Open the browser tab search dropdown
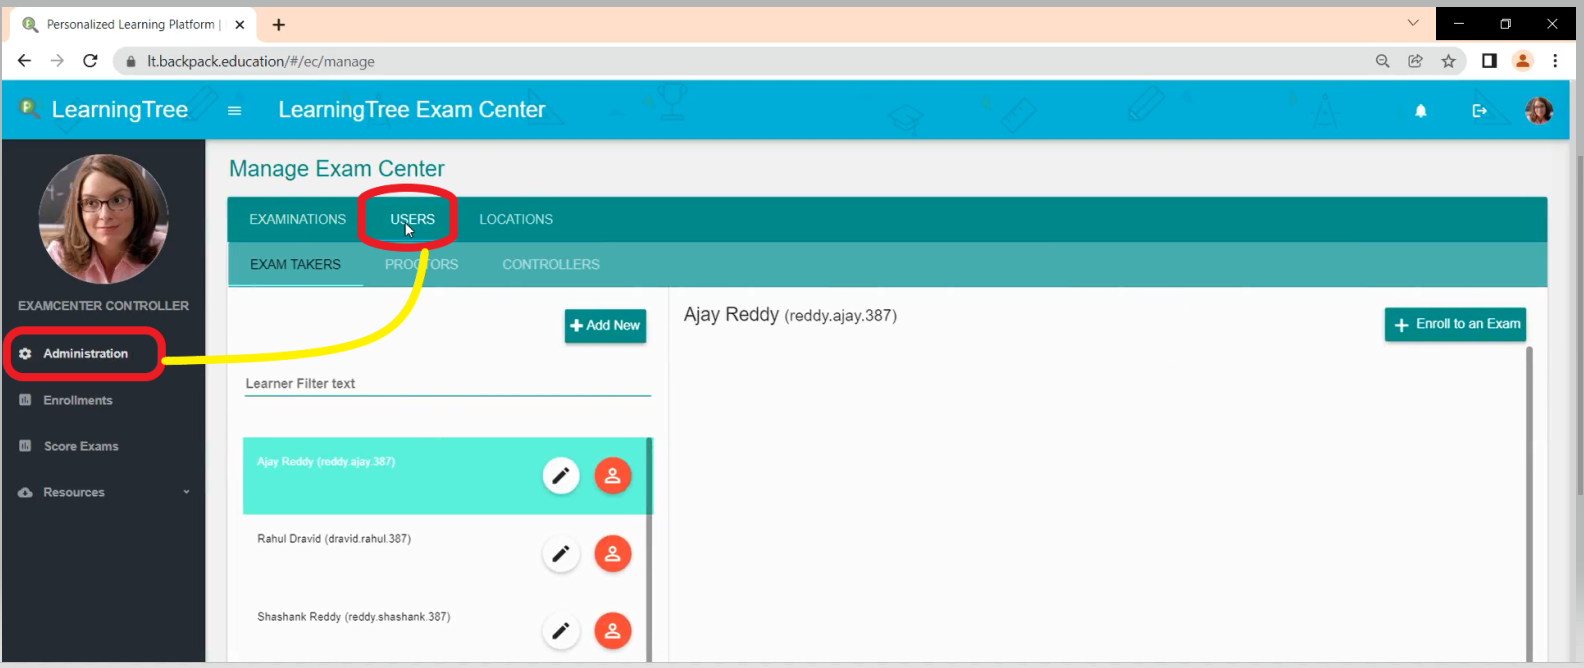The width and height of the screenshot is (1584, 668). click(1412, 23)
